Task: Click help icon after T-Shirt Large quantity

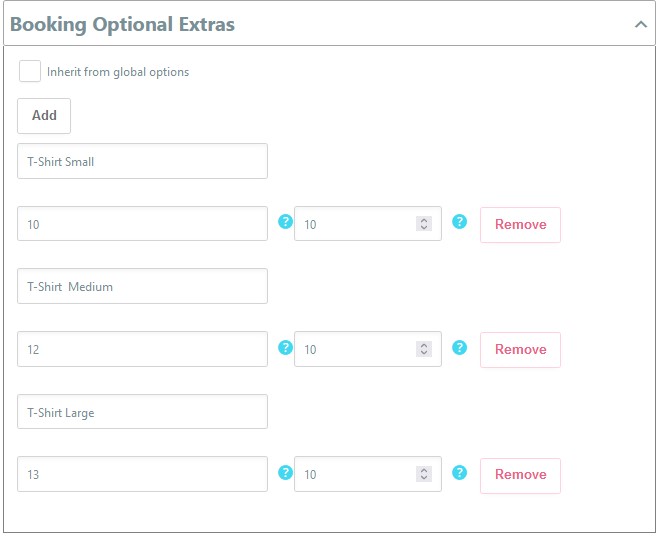Action: tap(460, 472)
